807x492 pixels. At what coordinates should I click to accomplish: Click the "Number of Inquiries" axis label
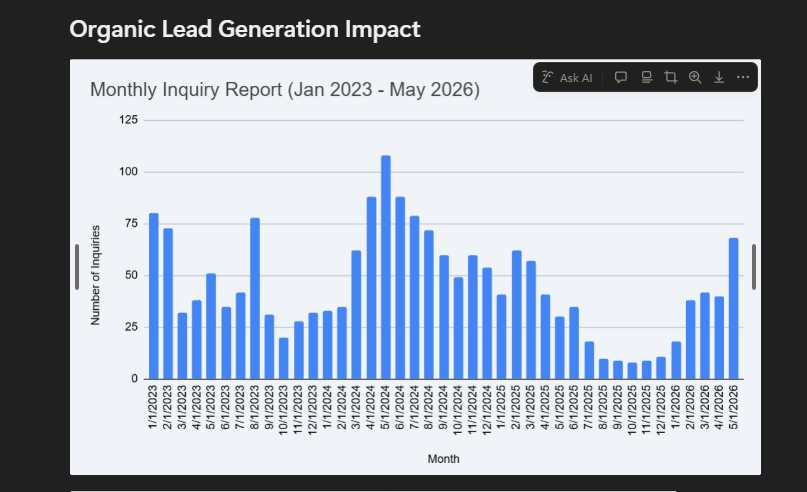click(95, 275)
